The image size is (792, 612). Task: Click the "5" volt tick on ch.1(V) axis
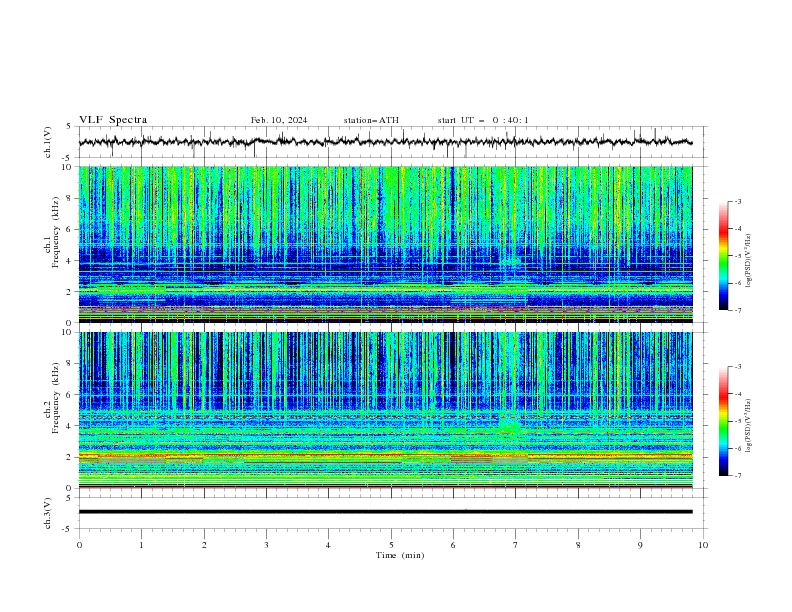69,127
